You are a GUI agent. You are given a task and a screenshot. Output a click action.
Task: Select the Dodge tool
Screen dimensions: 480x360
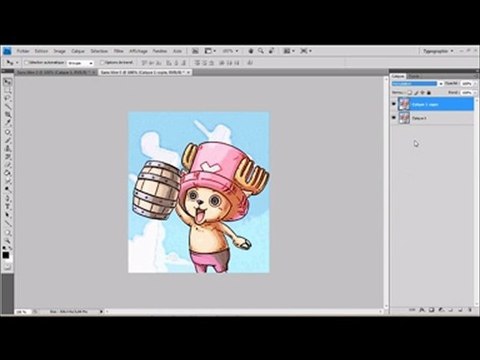pos(7,189)
